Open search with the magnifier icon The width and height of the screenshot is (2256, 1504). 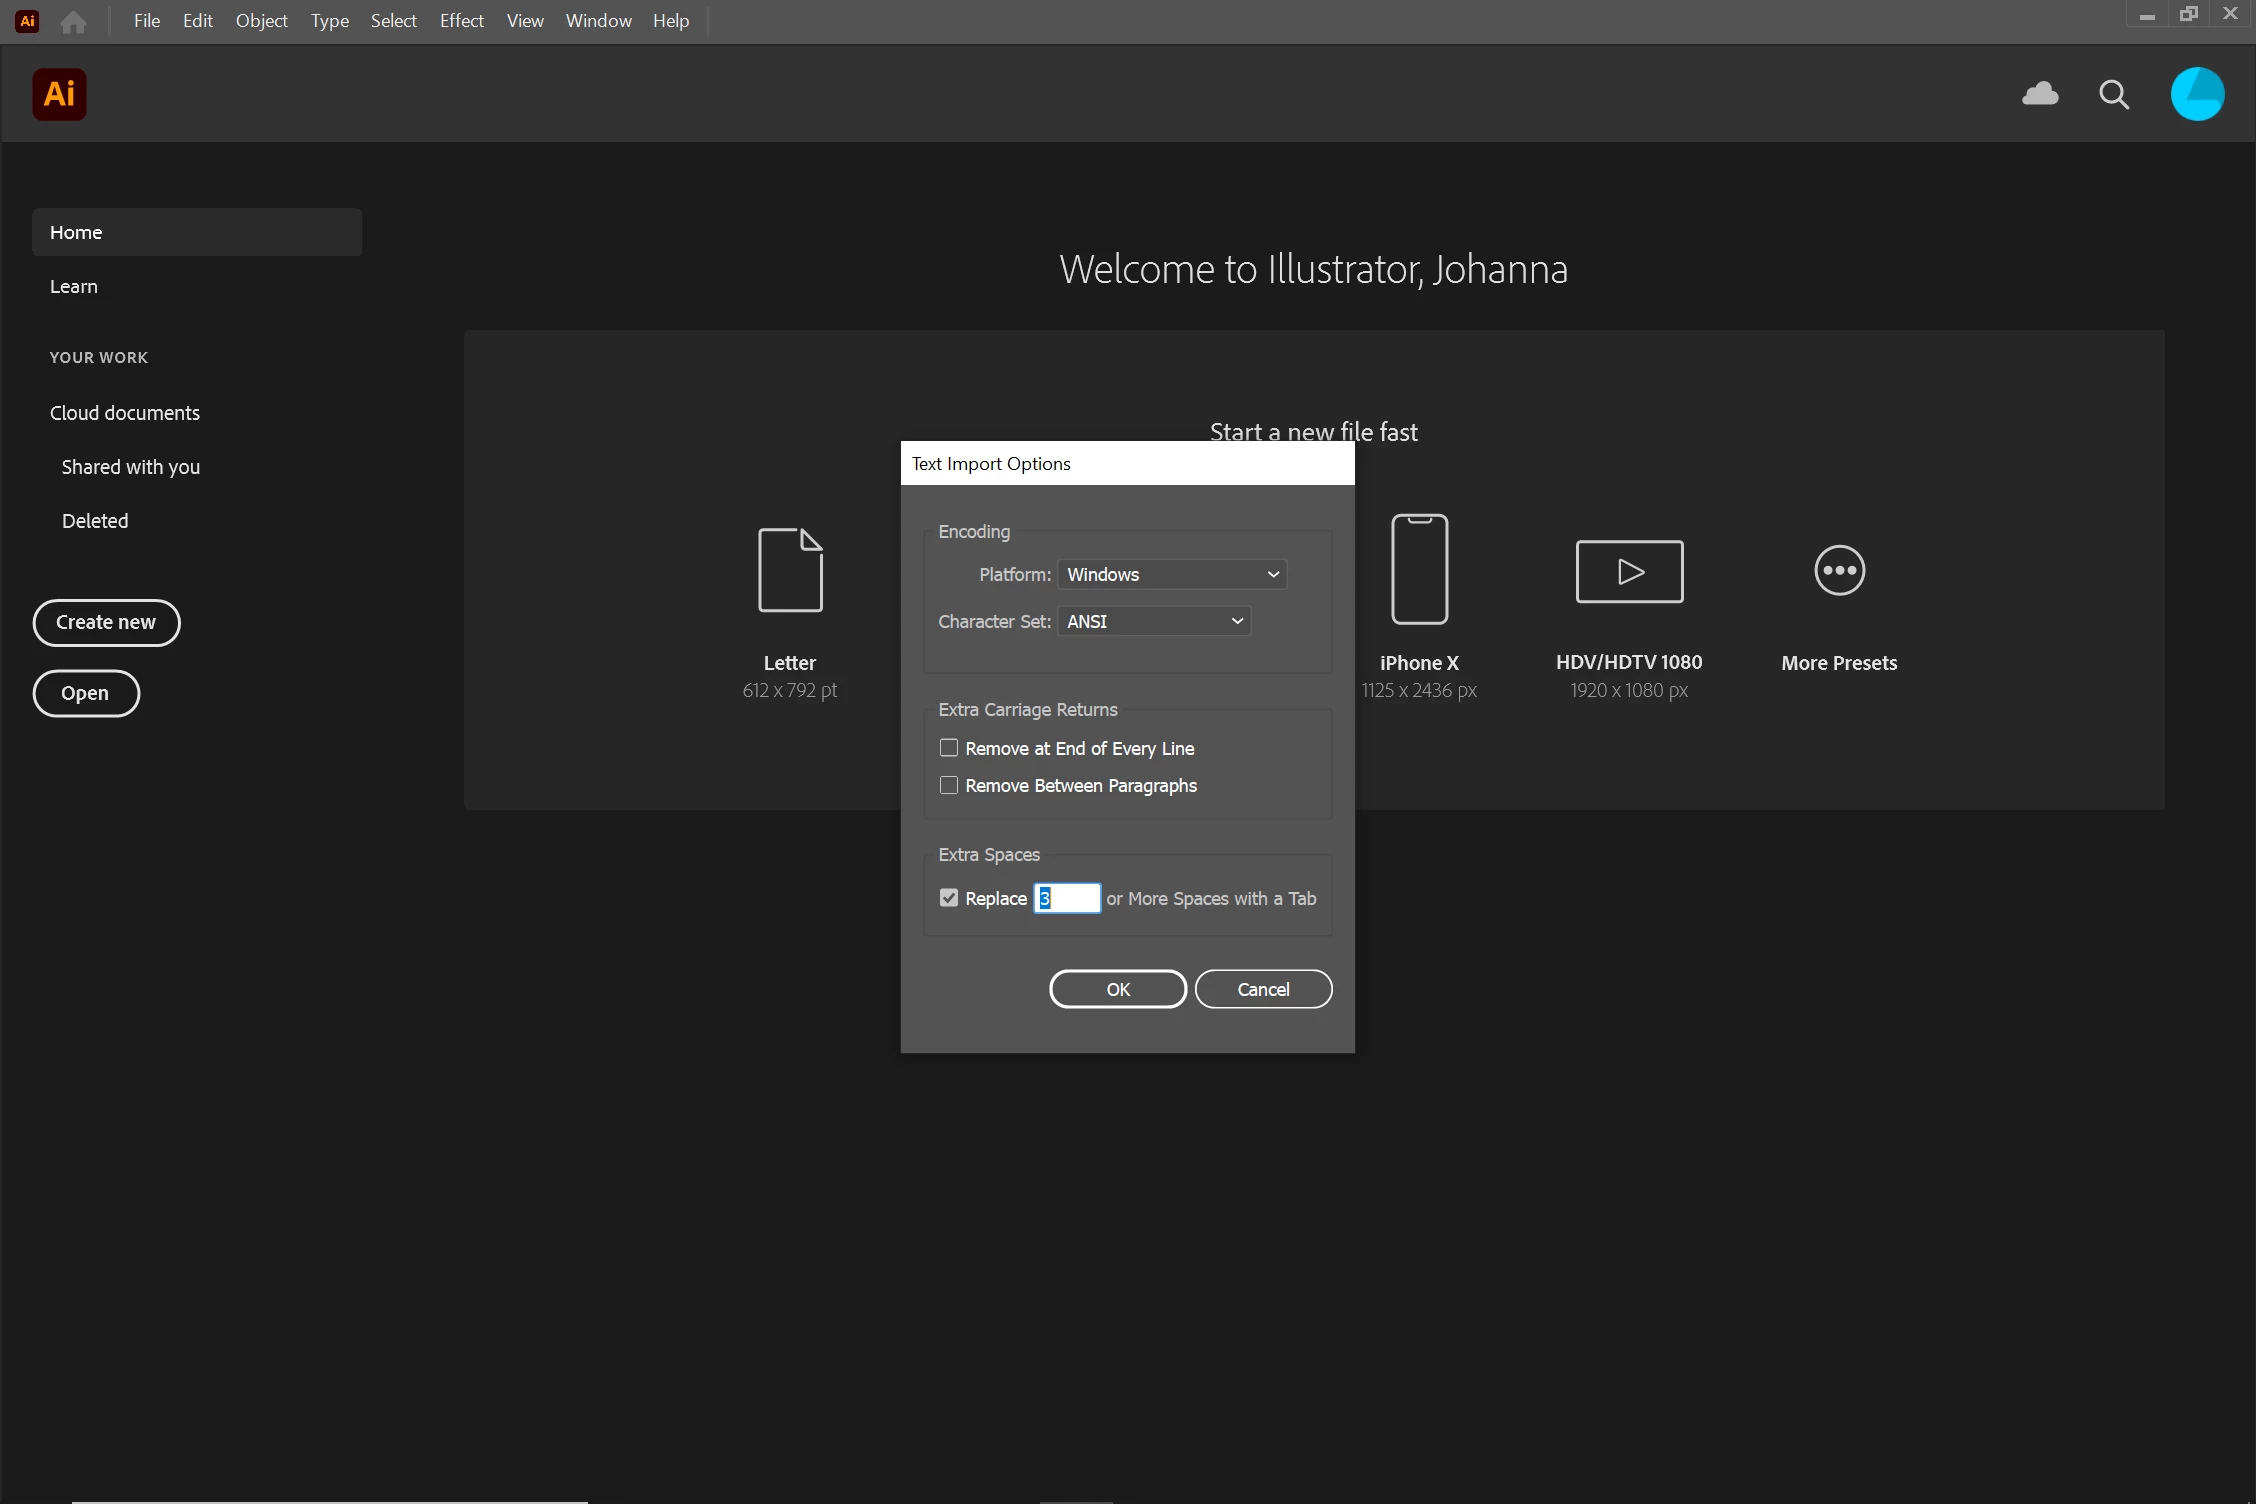[x=2113, y=95]
